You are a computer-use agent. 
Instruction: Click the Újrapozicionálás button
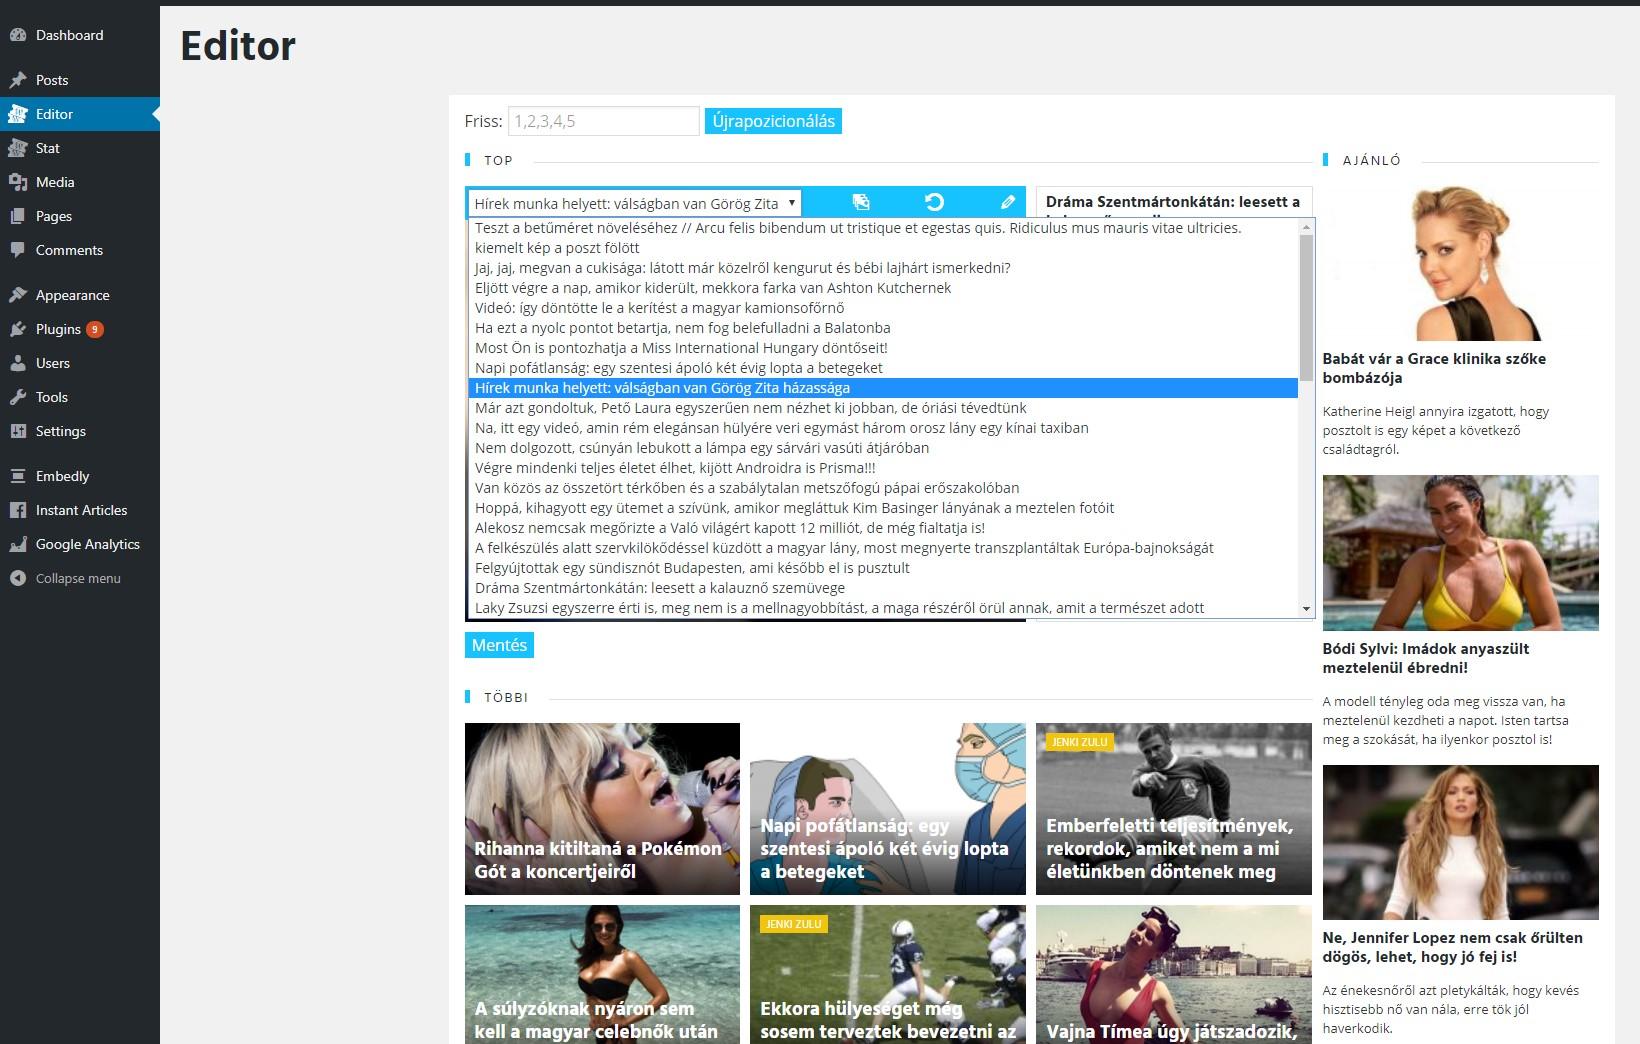[x=773, y=121]
